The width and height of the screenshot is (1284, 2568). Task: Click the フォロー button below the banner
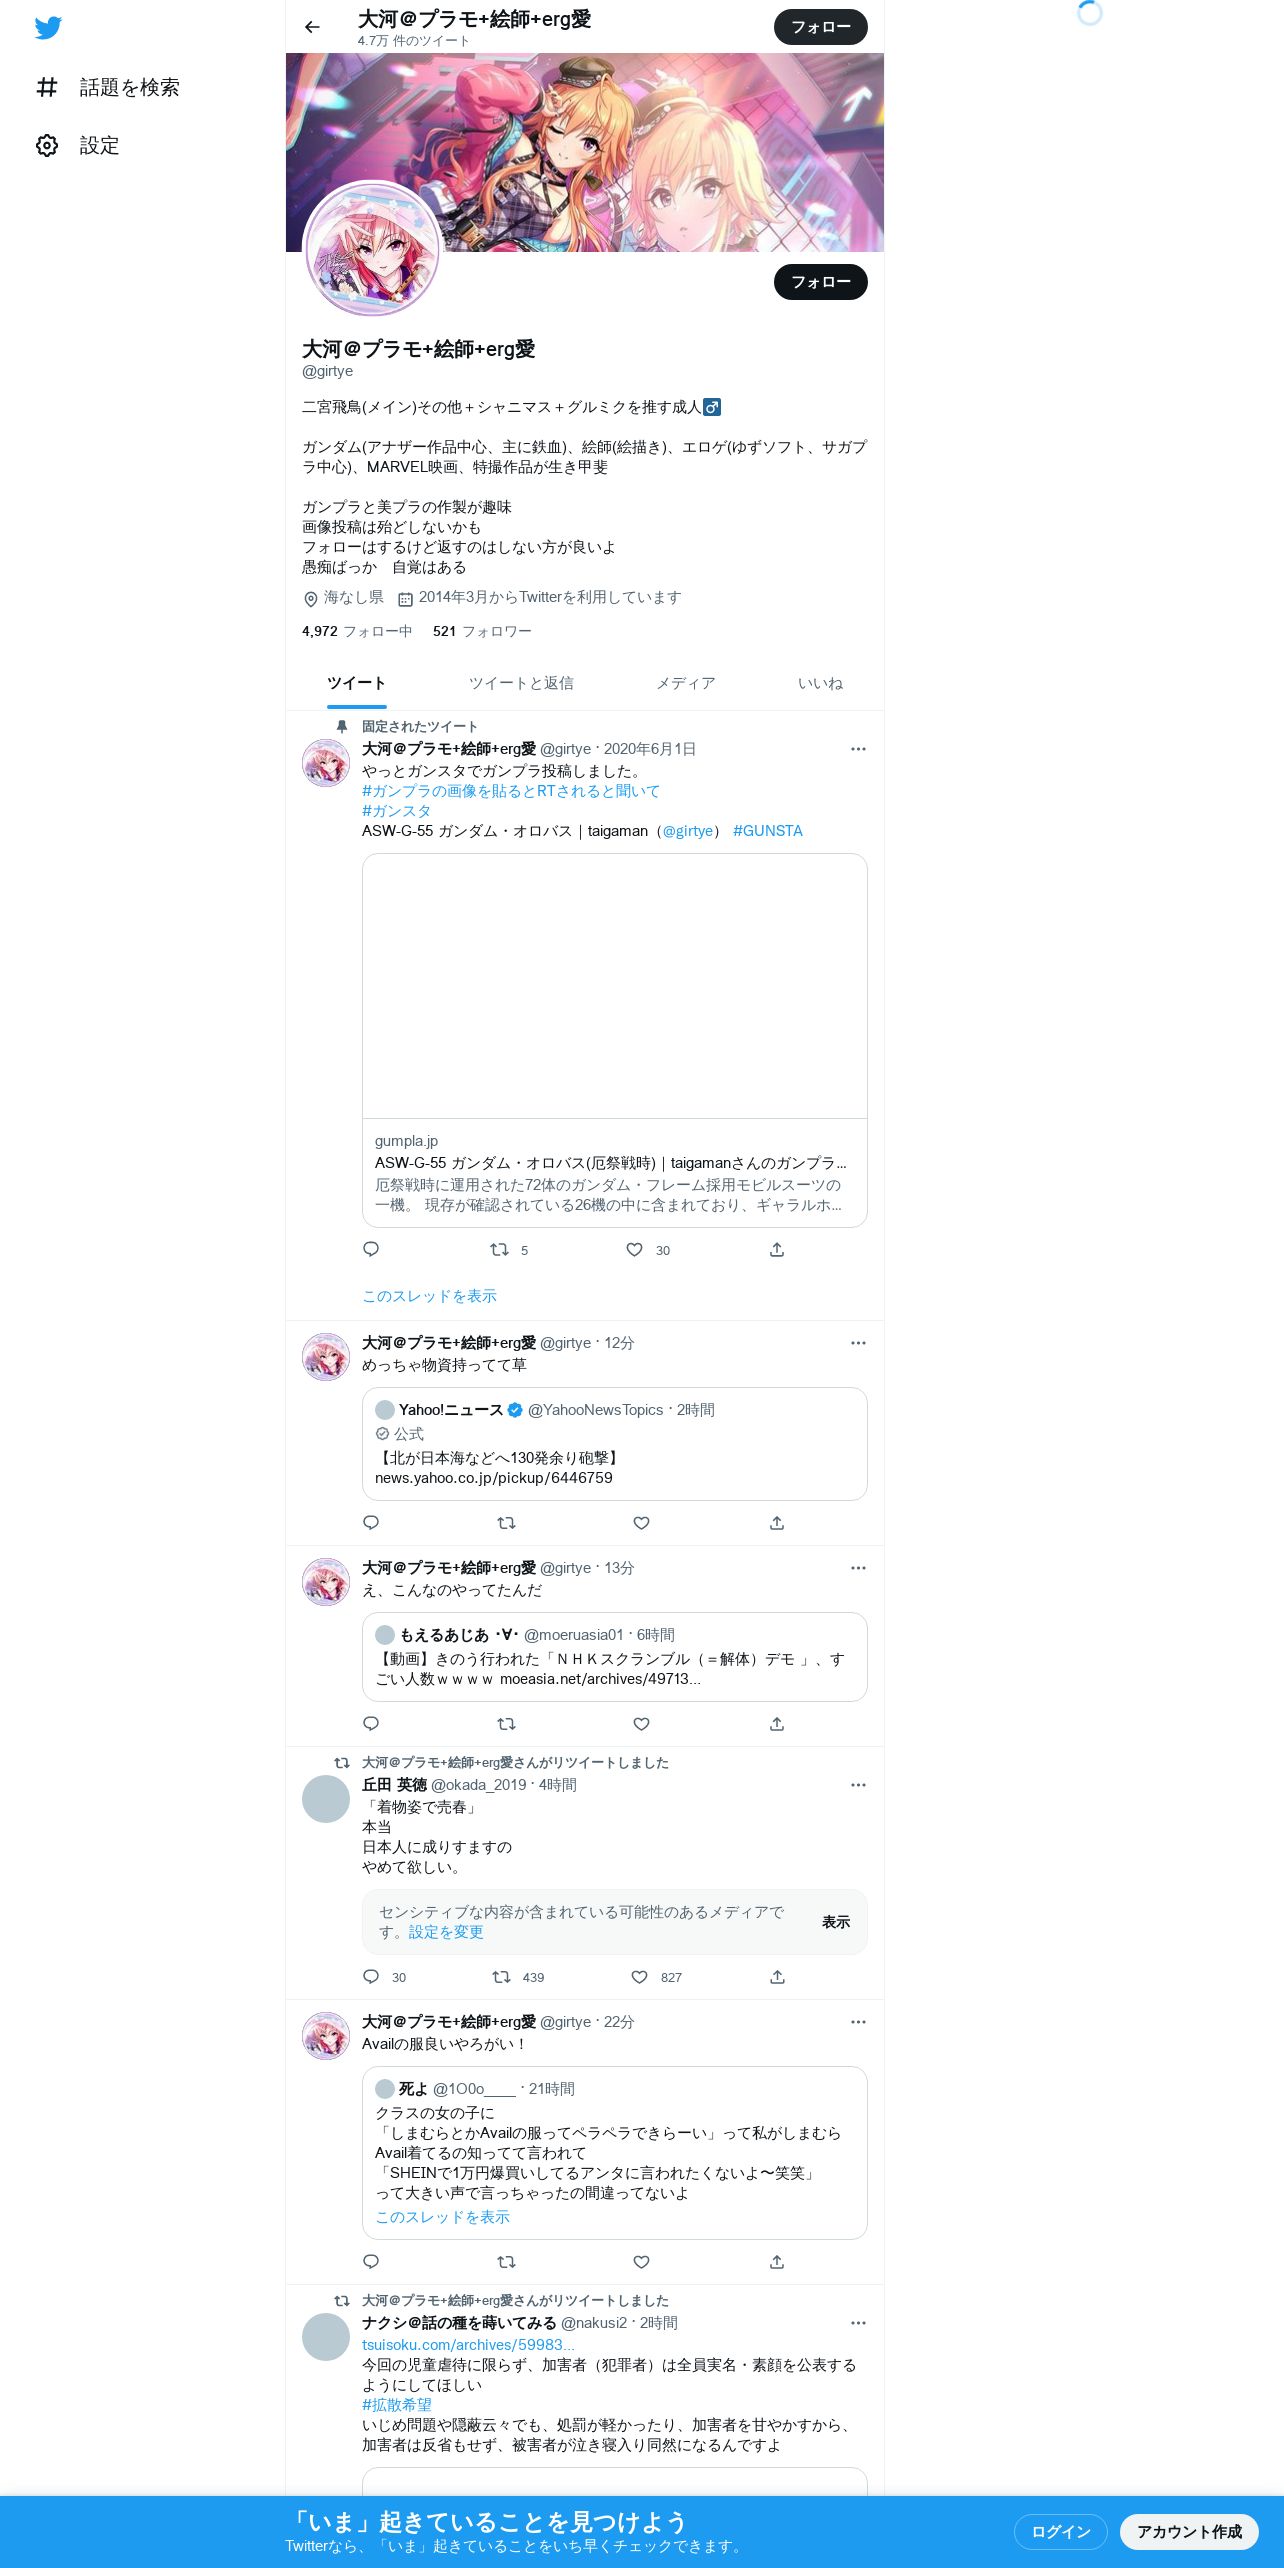click(821, 282)
